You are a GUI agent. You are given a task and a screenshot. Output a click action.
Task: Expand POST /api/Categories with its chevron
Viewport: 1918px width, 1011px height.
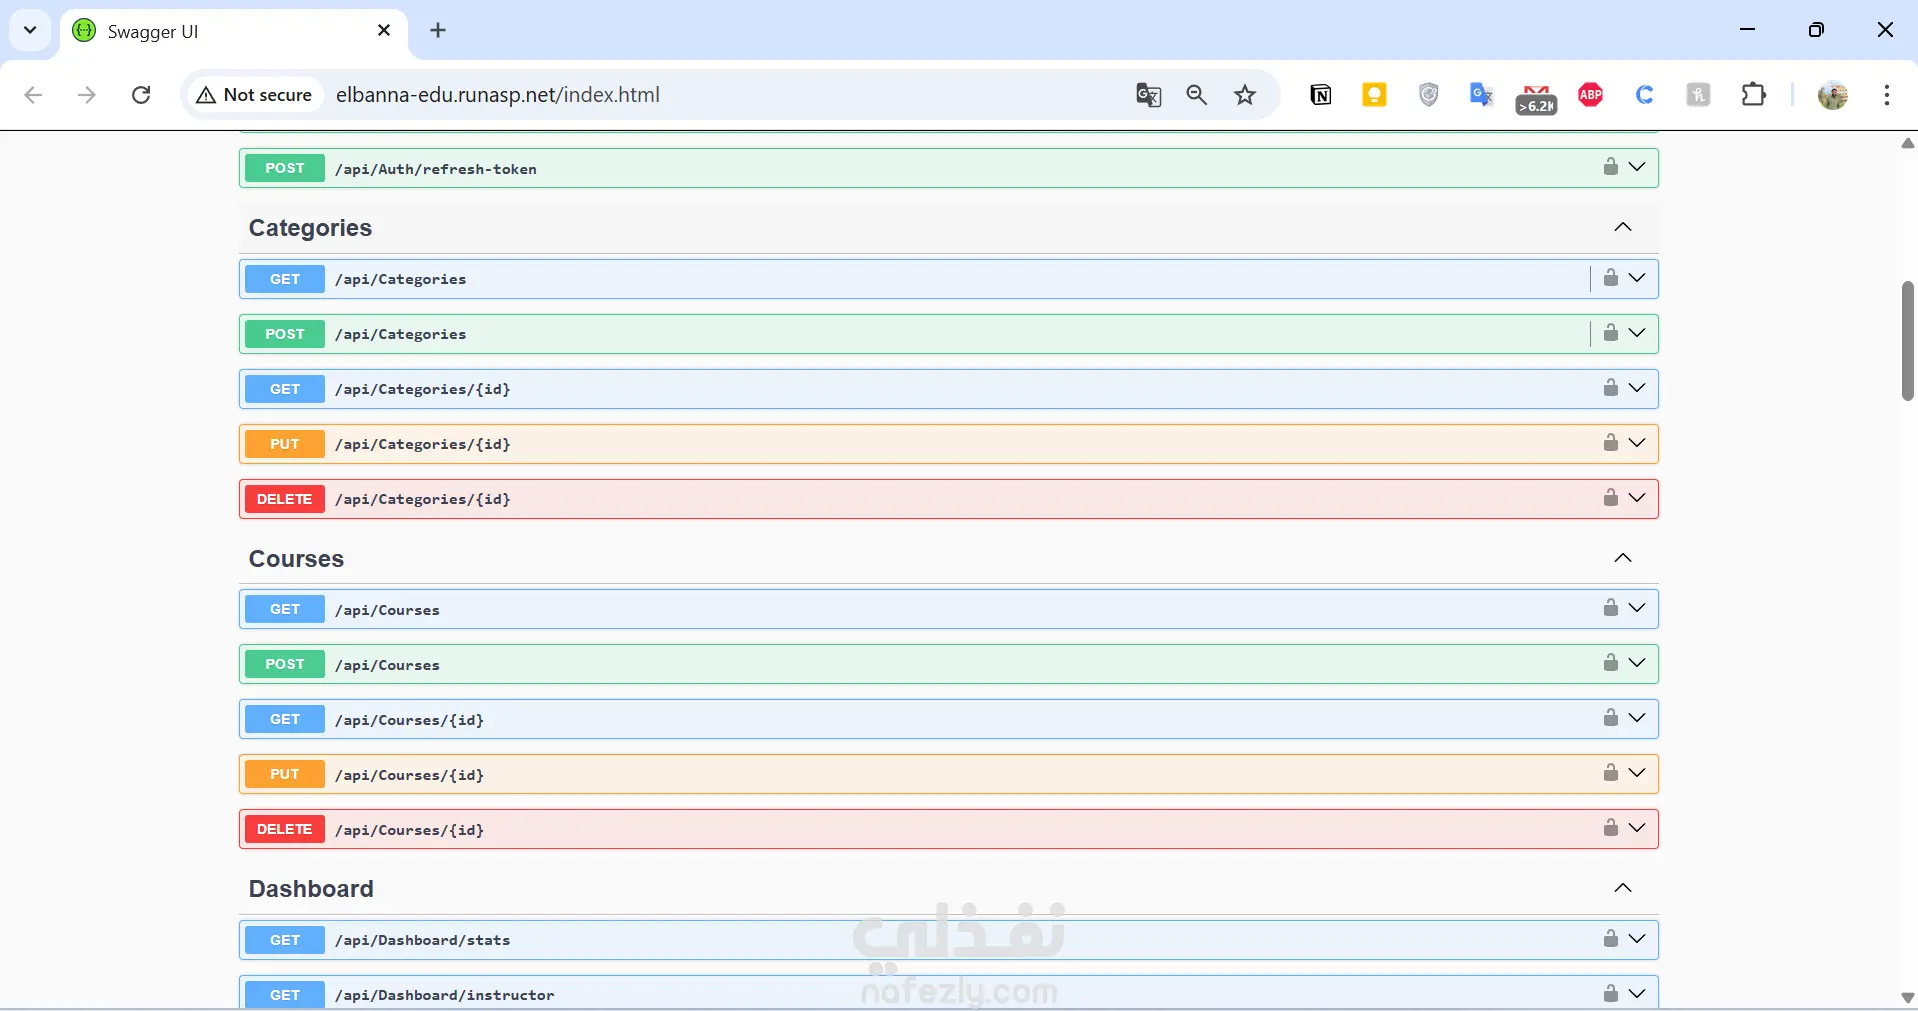click(x=1637, y=333)
